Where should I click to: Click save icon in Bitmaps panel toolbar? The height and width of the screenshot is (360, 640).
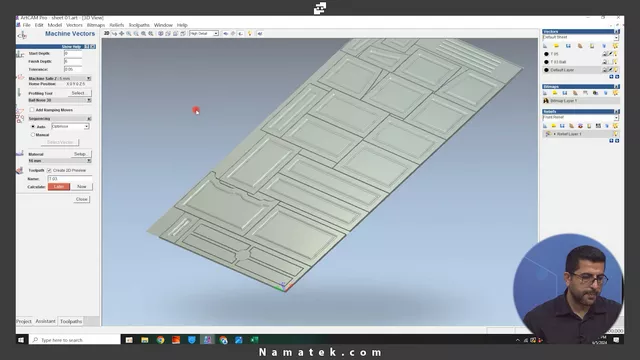565,93
